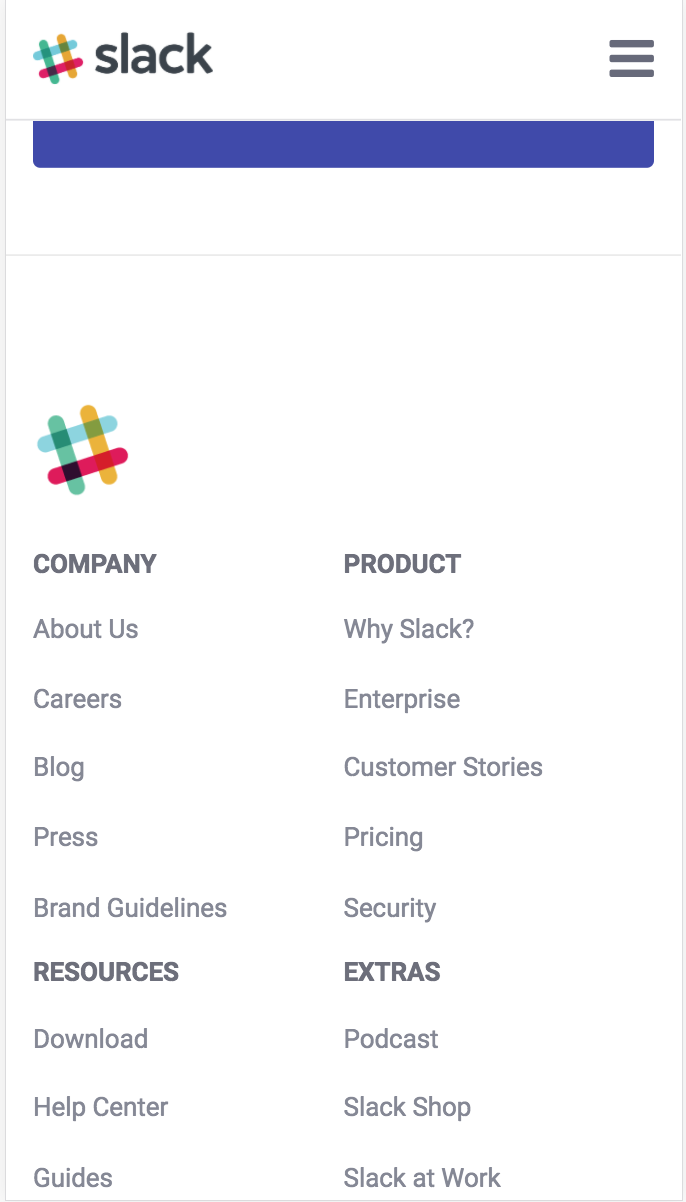Click the Security footer link
The image size is (686, 1202).
pos(390,908)
